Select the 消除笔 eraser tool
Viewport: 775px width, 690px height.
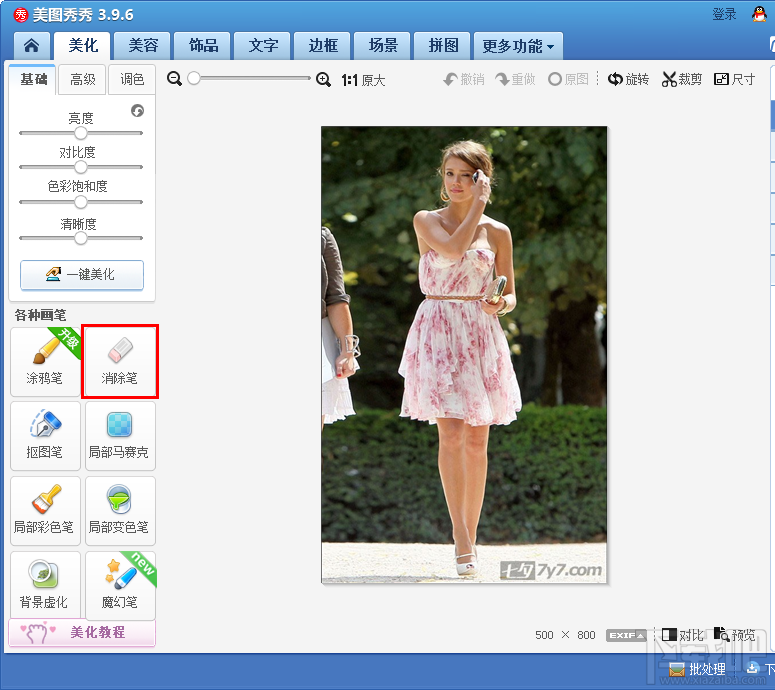pyautogui.click(x=119, y=361)
